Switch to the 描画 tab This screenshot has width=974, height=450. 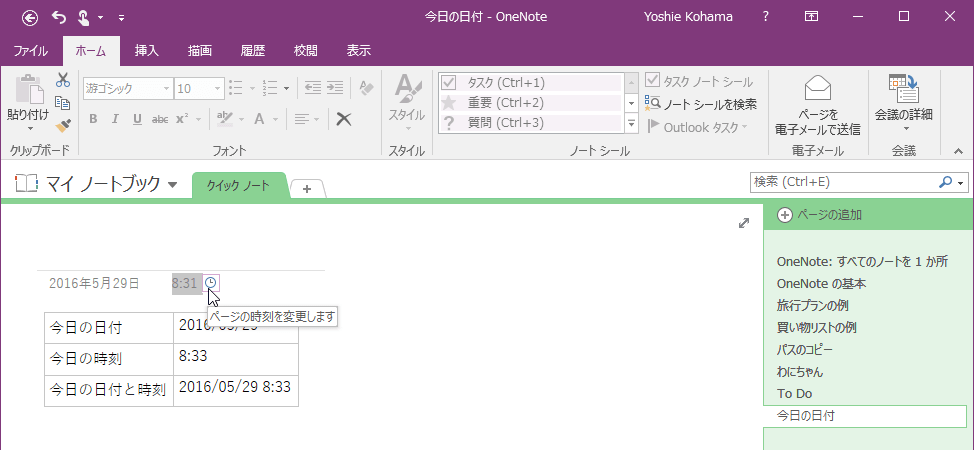pyautogui.click(x=200, y=51)
